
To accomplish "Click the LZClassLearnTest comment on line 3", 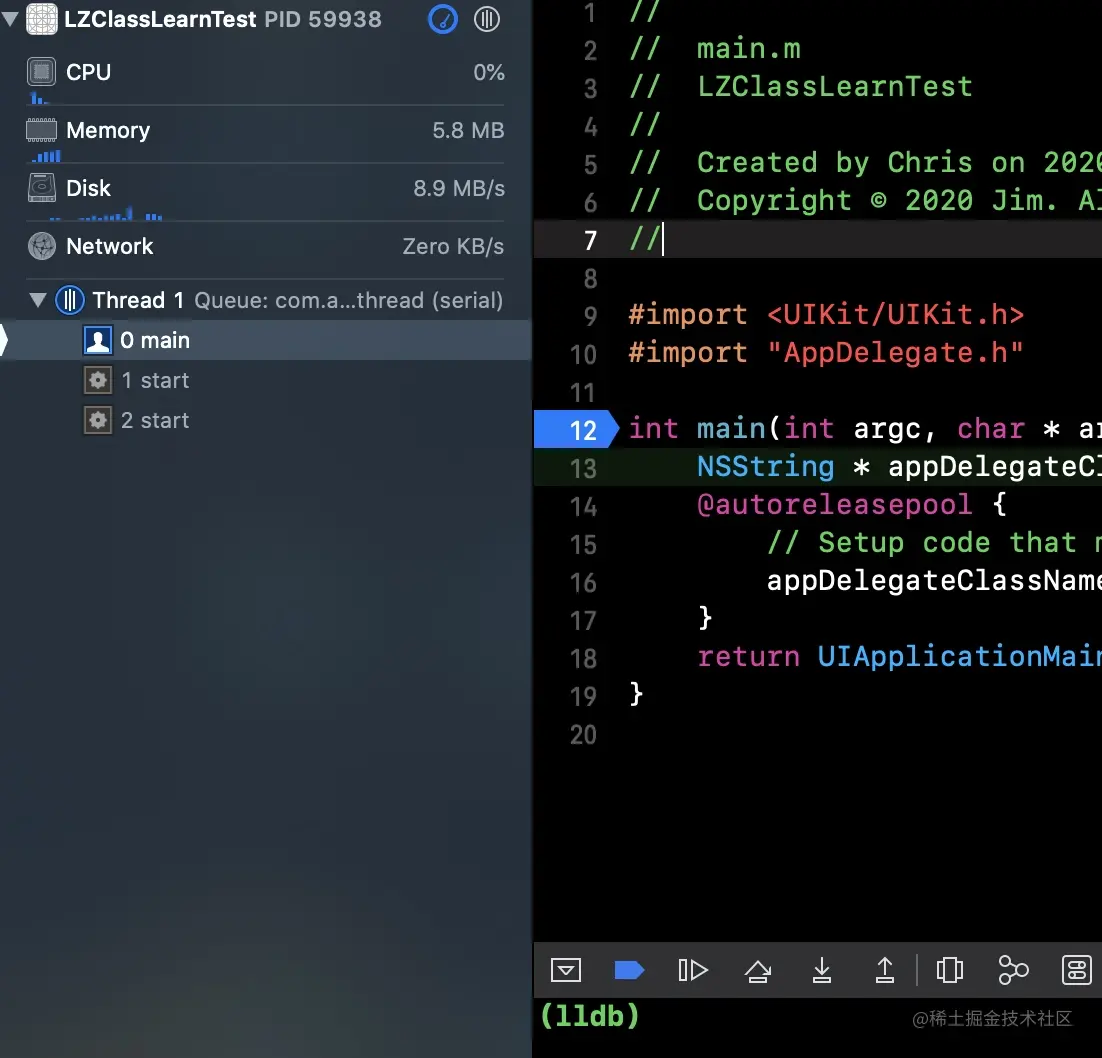I will click(x=834, y=86).
